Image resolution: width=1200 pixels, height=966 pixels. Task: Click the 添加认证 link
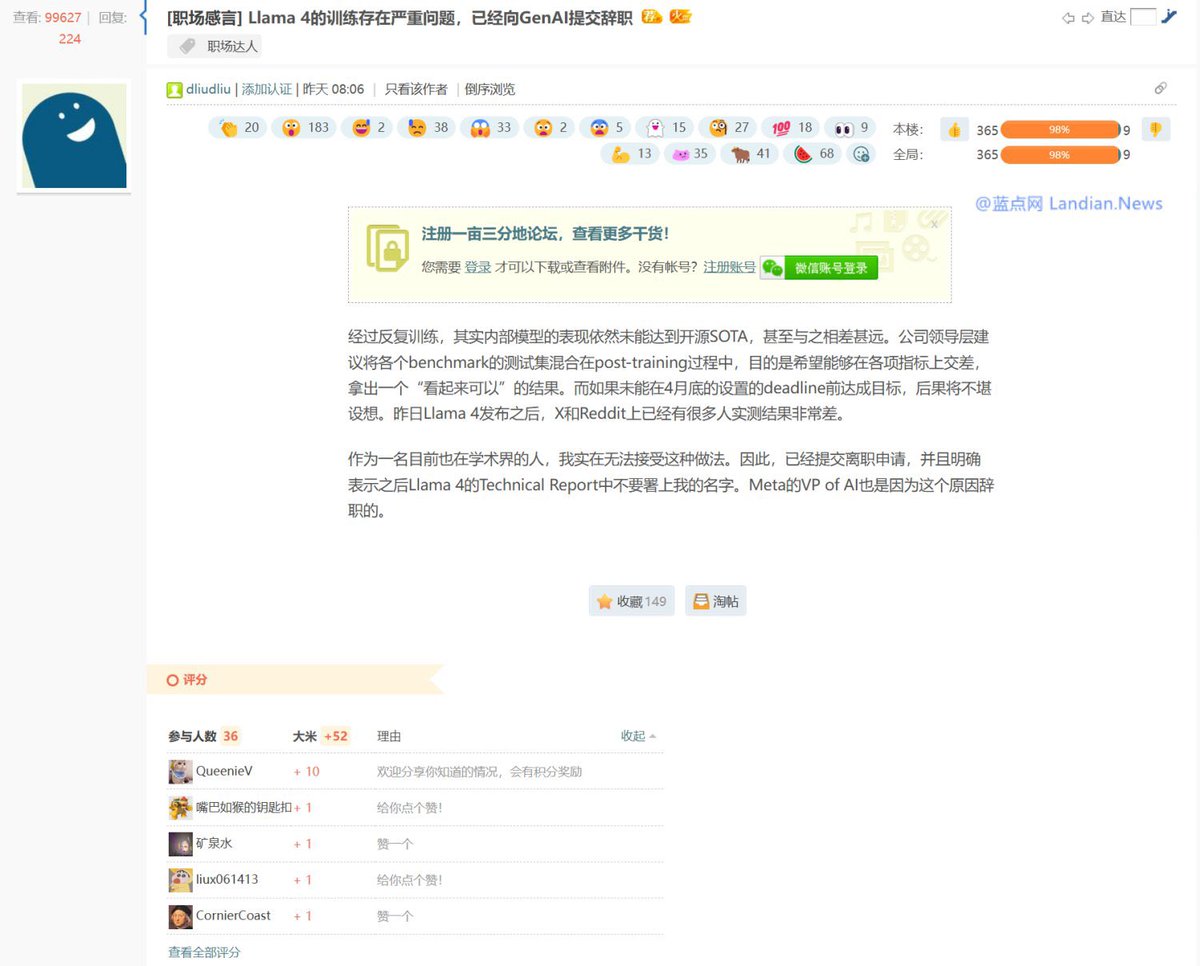[267, 89]
